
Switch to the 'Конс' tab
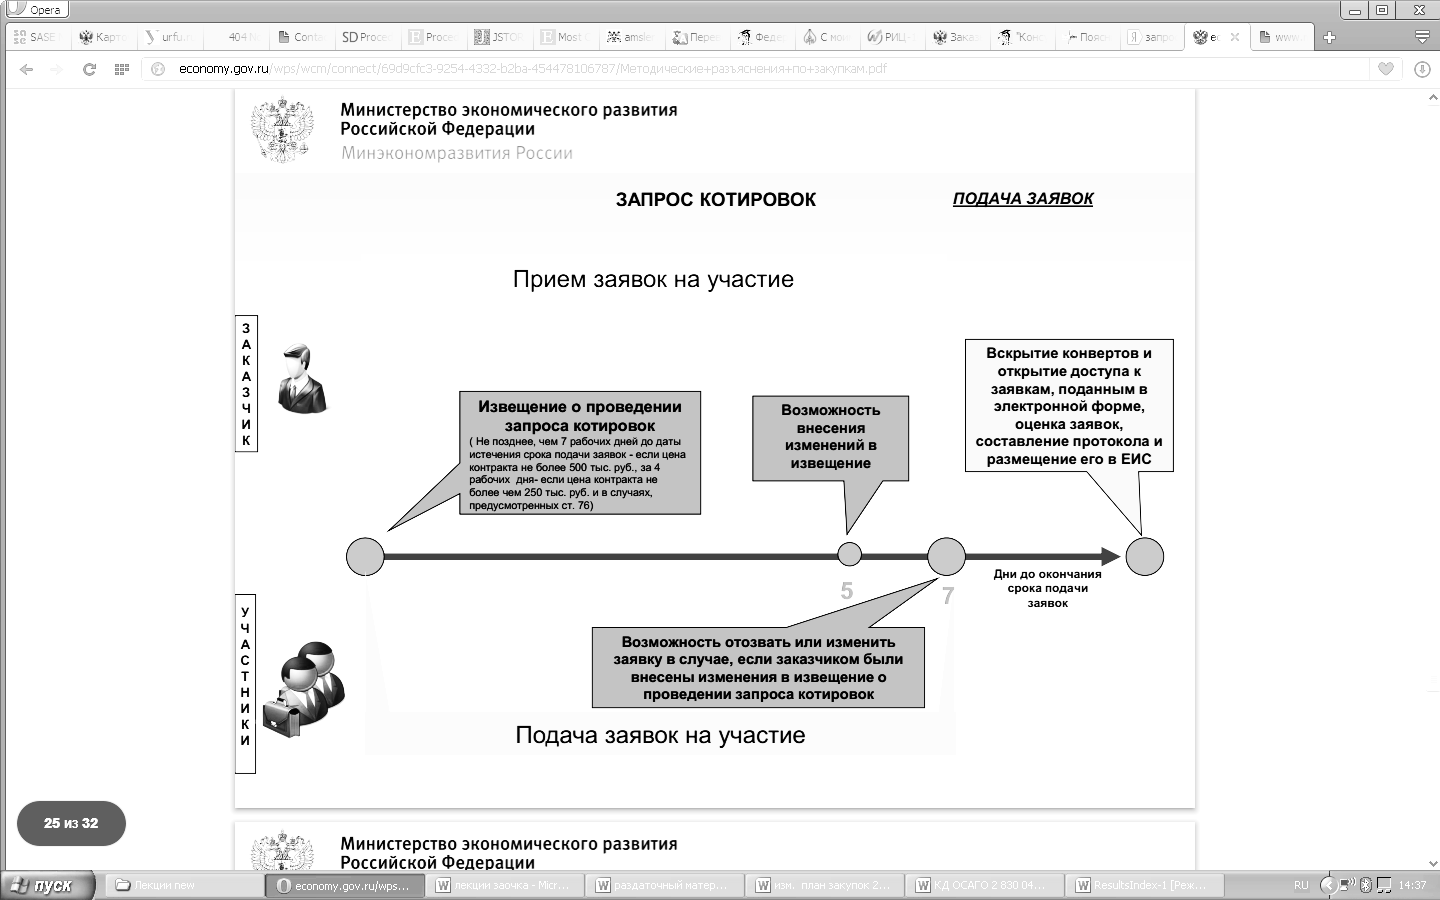click(1021, 37)
